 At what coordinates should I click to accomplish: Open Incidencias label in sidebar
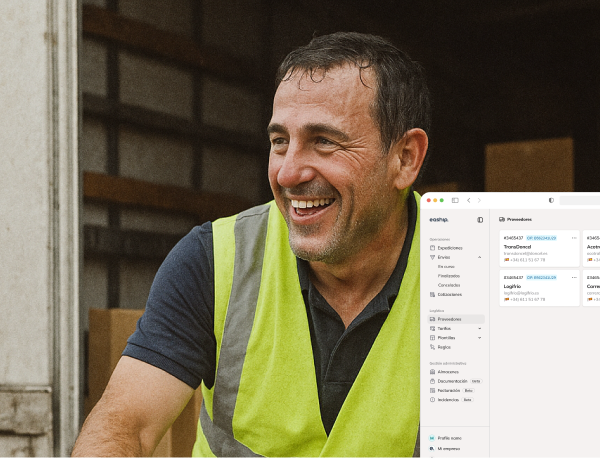click(448, 400)
